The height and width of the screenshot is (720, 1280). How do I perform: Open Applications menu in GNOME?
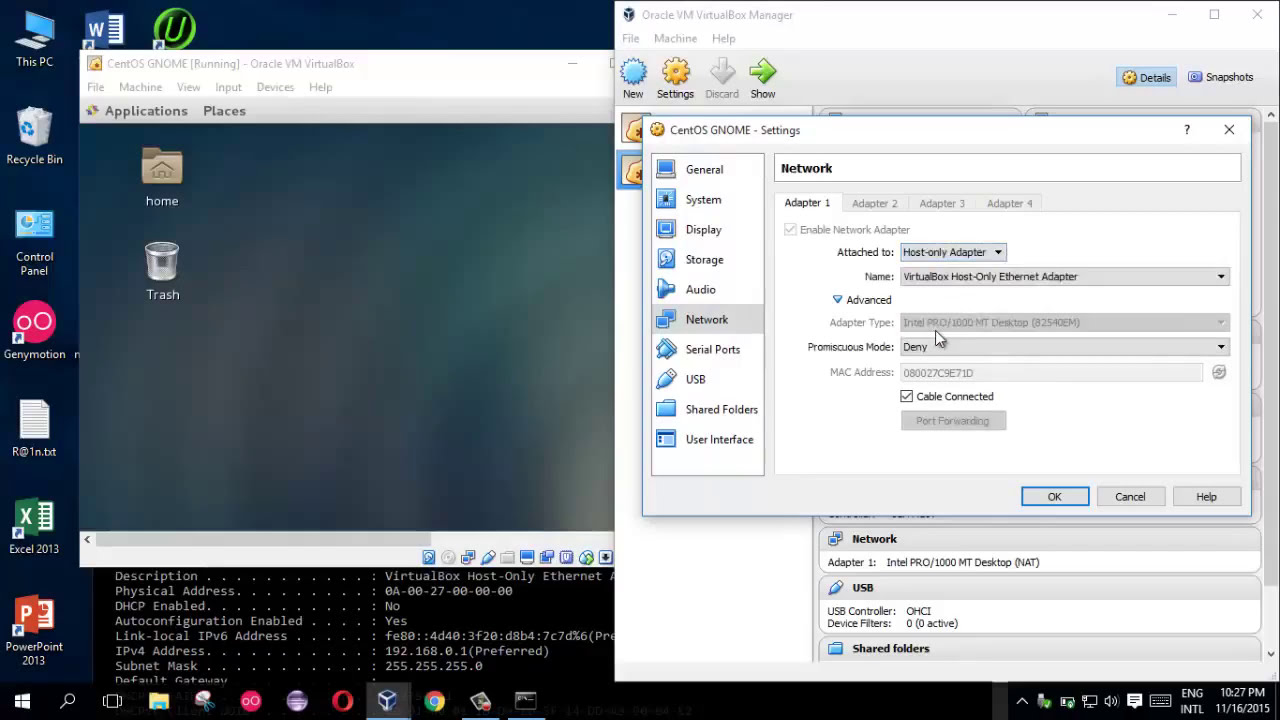(146, 111)
